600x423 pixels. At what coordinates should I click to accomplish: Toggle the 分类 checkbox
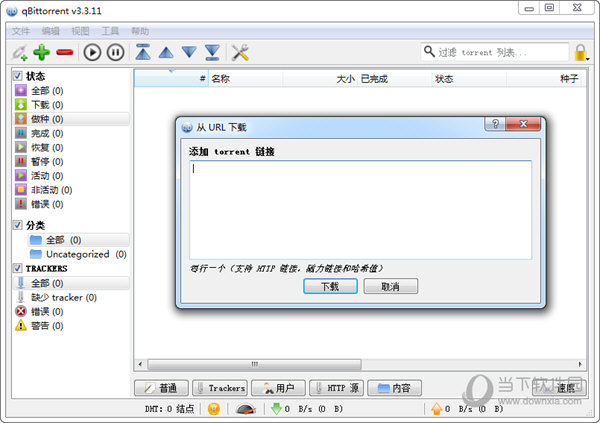point(18,225)
